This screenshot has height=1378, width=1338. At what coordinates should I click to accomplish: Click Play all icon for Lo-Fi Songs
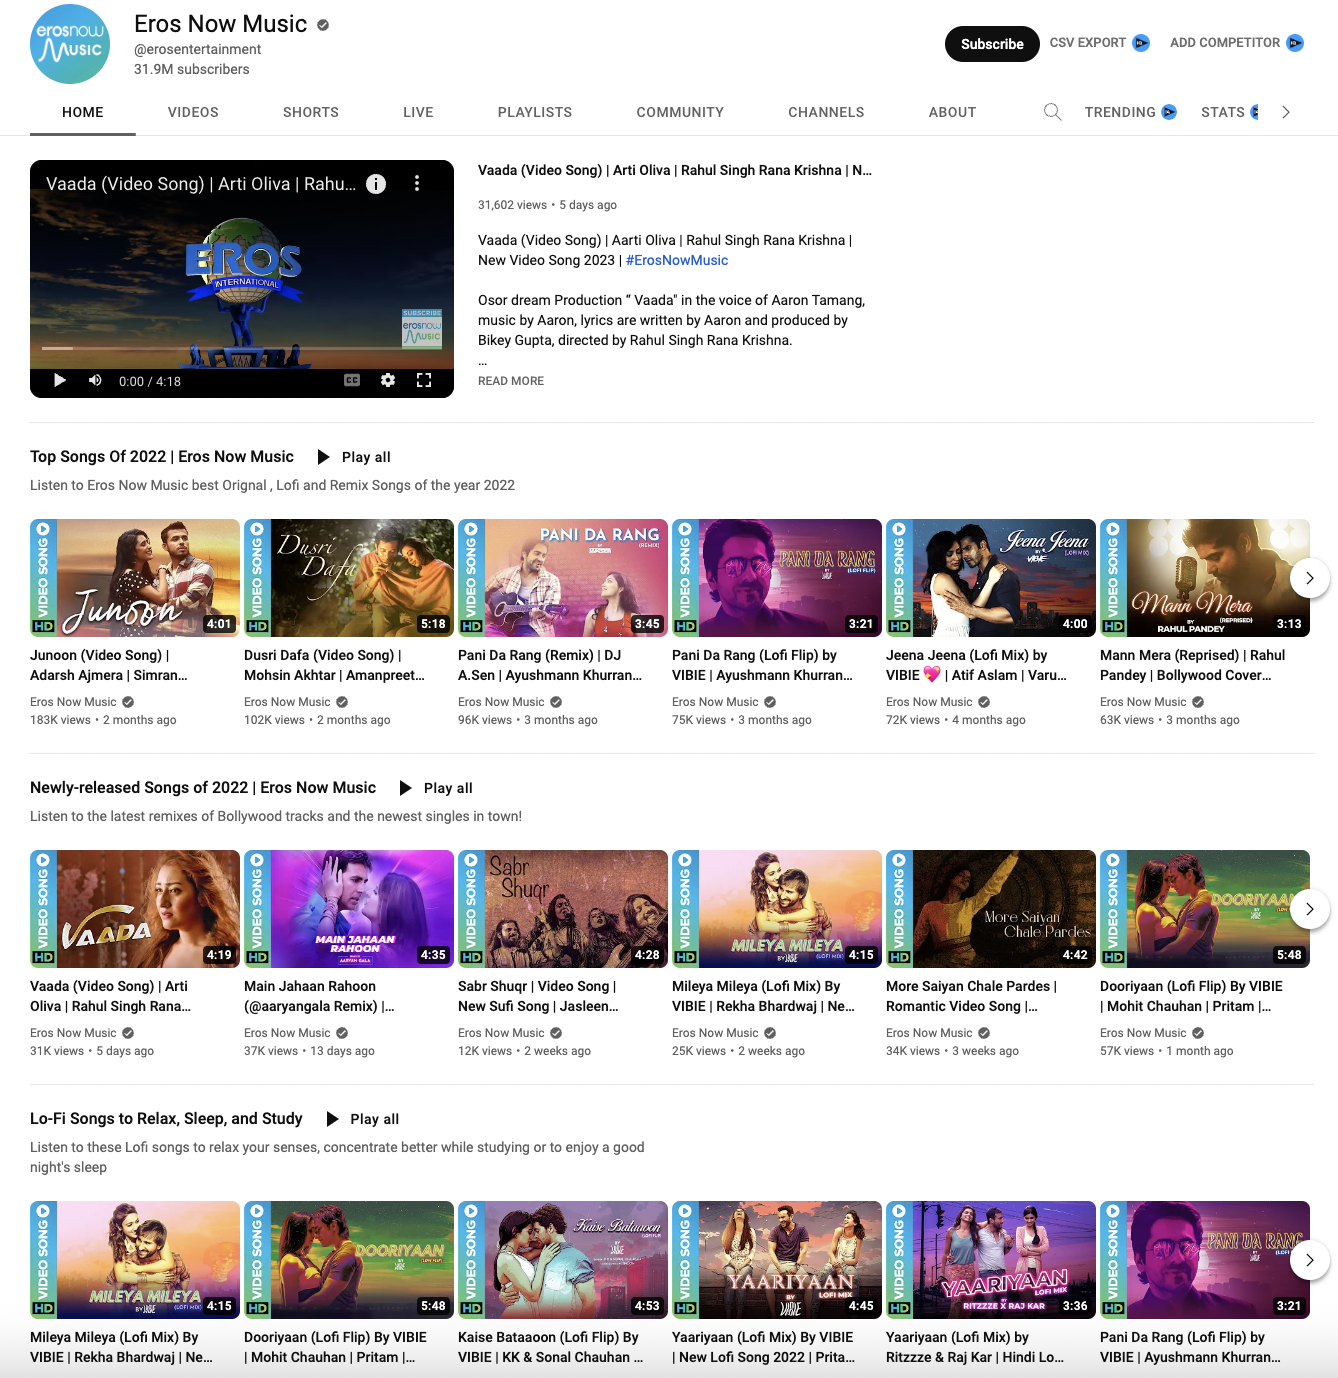tap(333, 1119)
